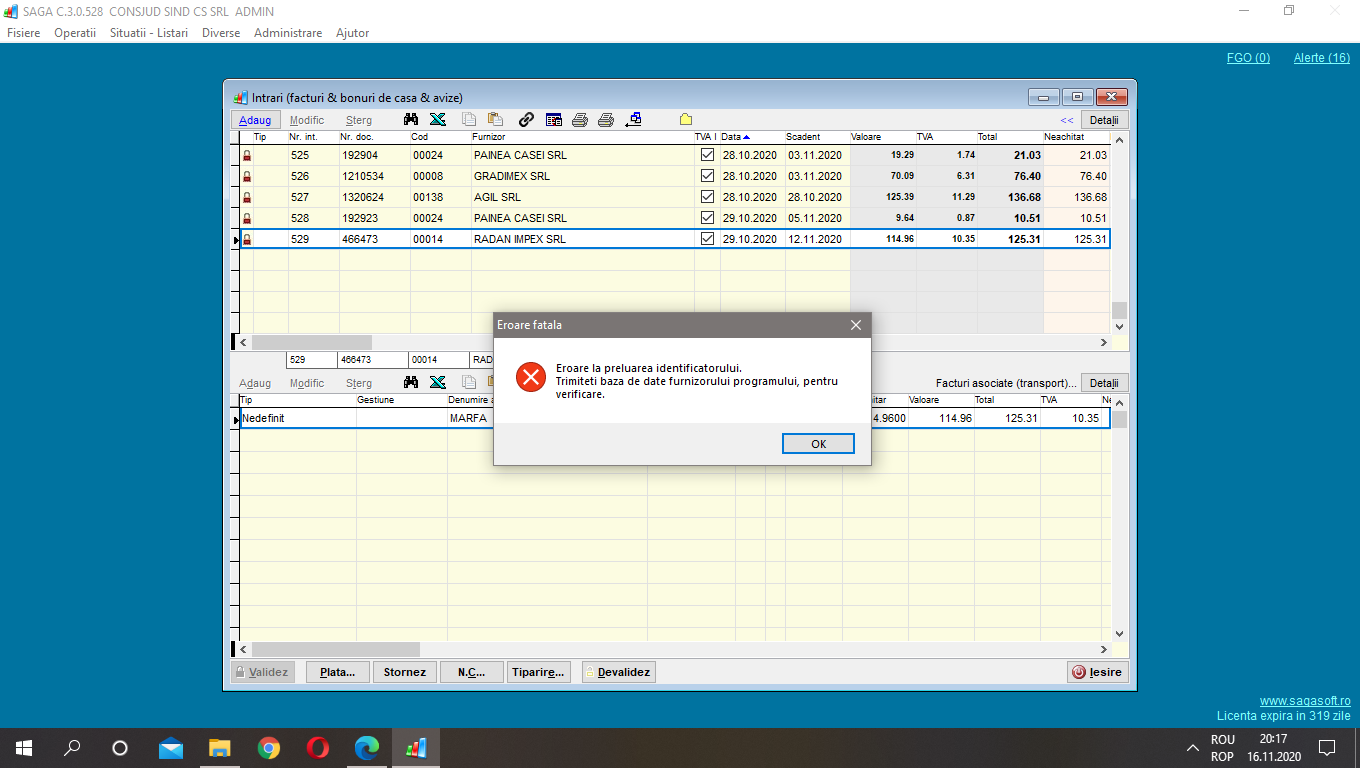Toggle TVA checkbox for row 528
1360x768 pixels.
707,218
